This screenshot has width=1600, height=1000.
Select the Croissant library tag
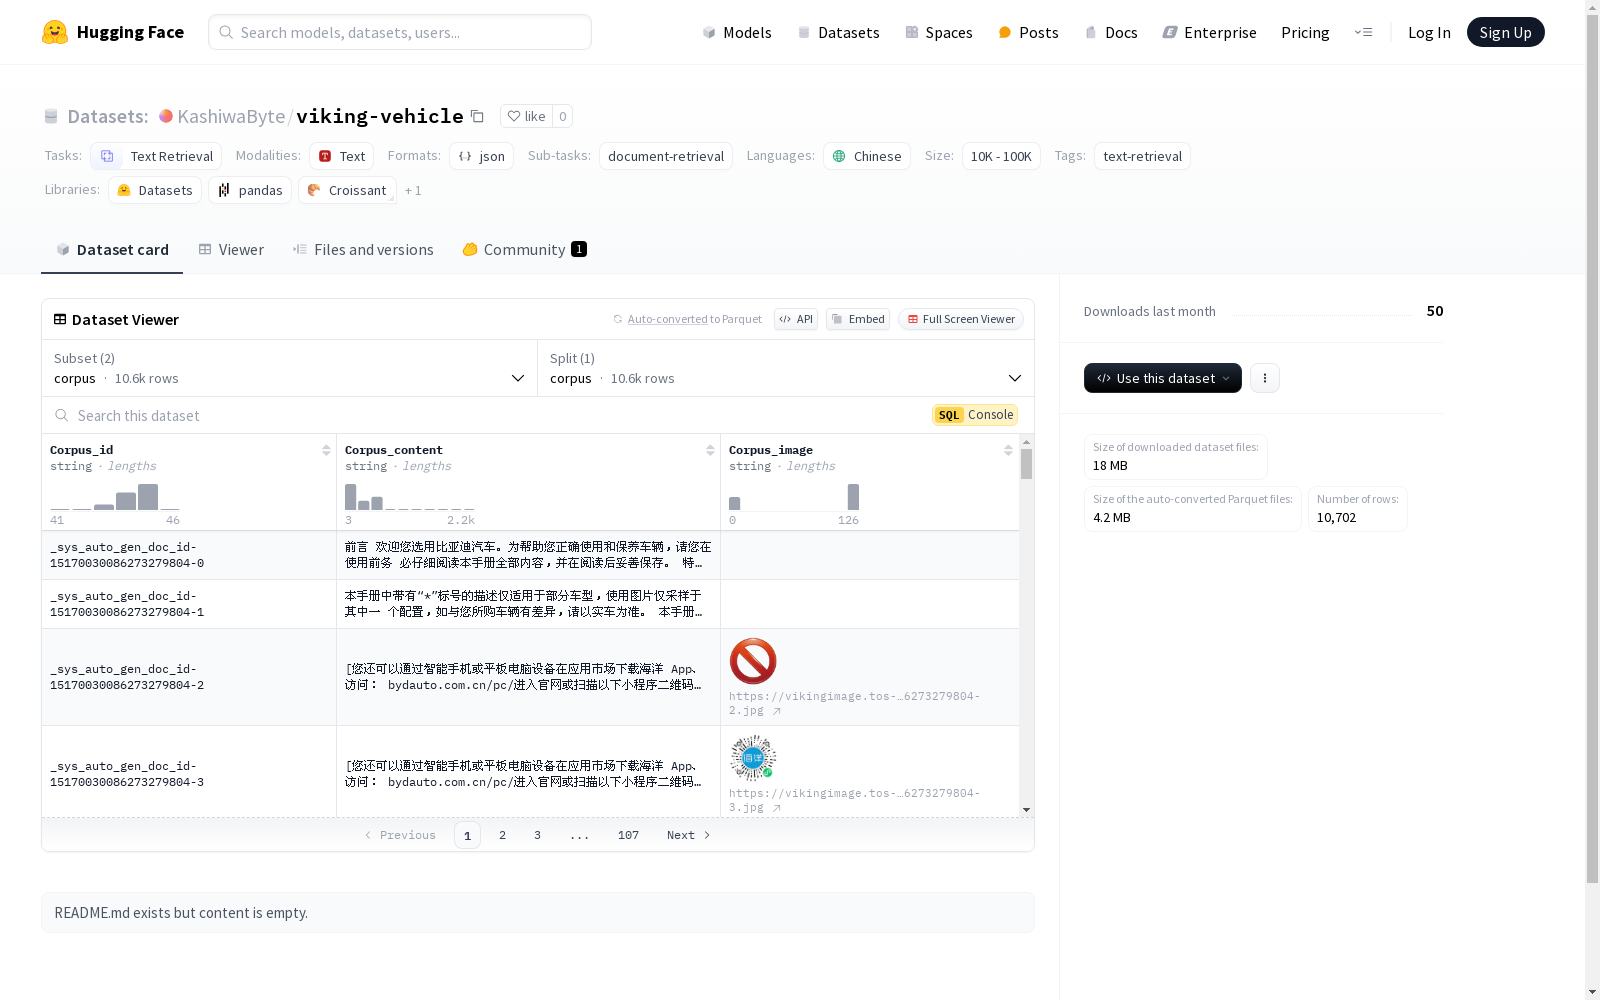point(347,190)
